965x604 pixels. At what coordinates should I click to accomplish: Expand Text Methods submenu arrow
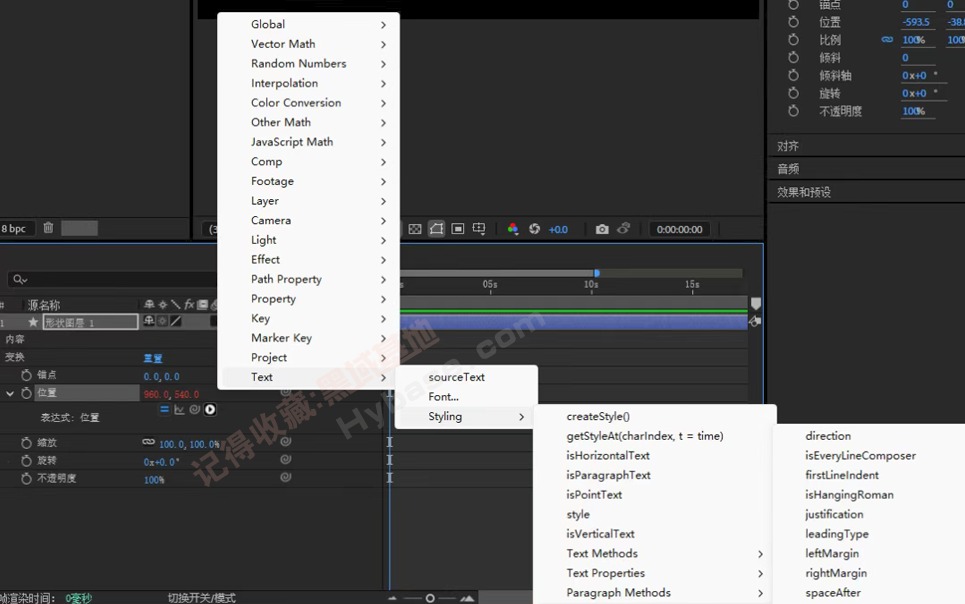[x=761, y=554]
